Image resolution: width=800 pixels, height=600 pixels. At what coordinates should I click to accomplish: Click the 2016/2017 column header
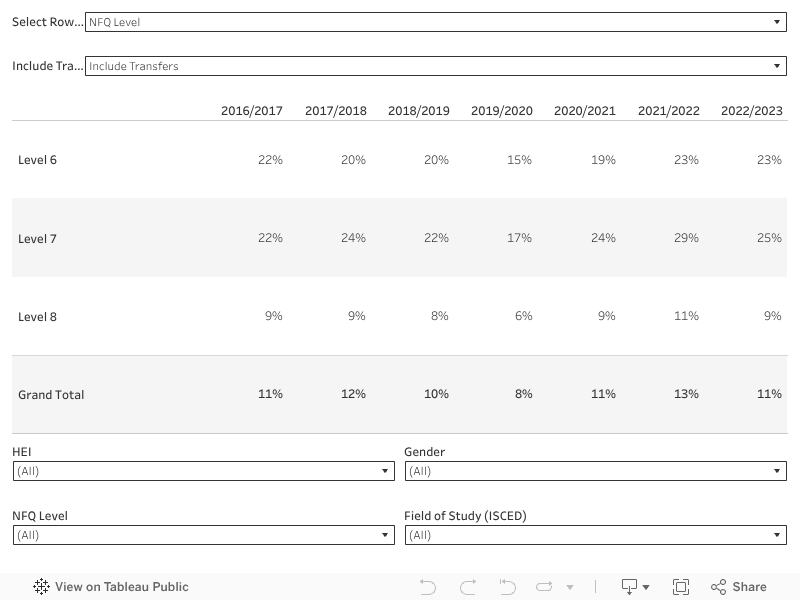pyautogui.click(x=252, y=111)
